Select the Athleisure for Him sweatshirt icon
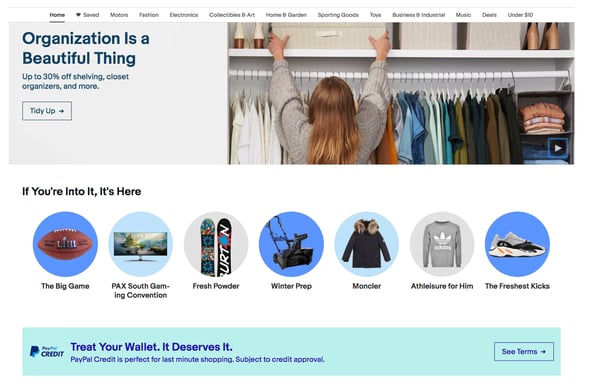600x386 pixels. tap(442, 244)
